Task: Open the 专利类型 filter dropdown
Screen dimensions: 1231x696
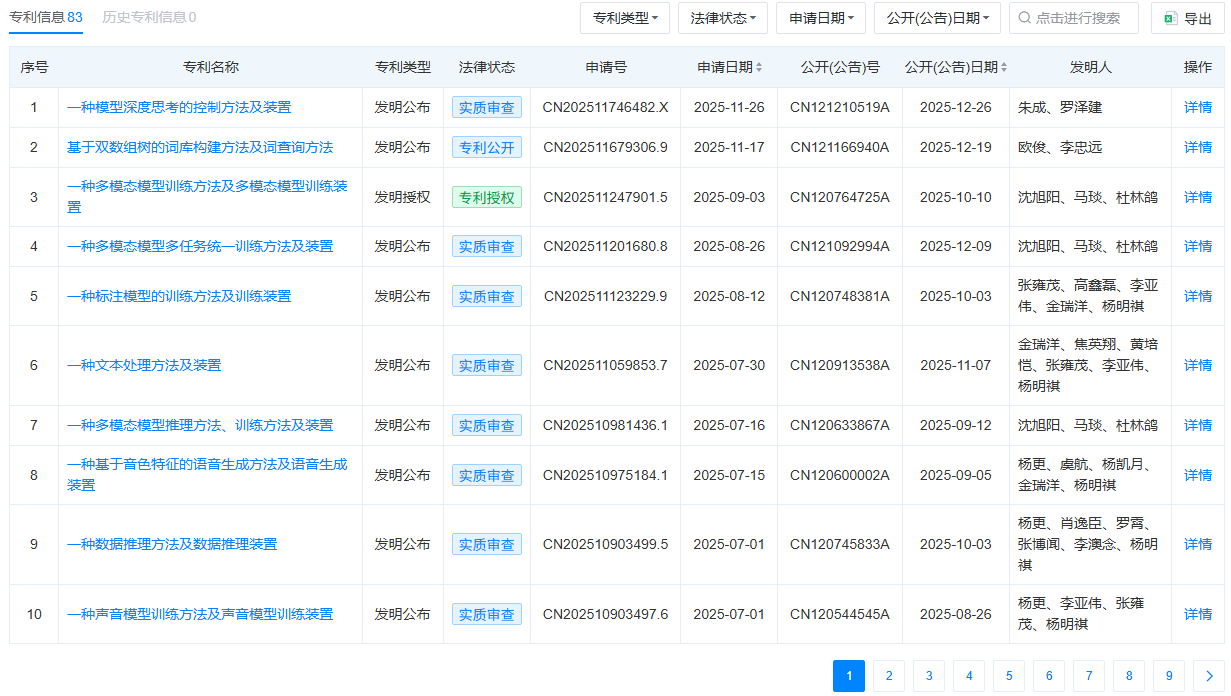Action: click(625, 18)
